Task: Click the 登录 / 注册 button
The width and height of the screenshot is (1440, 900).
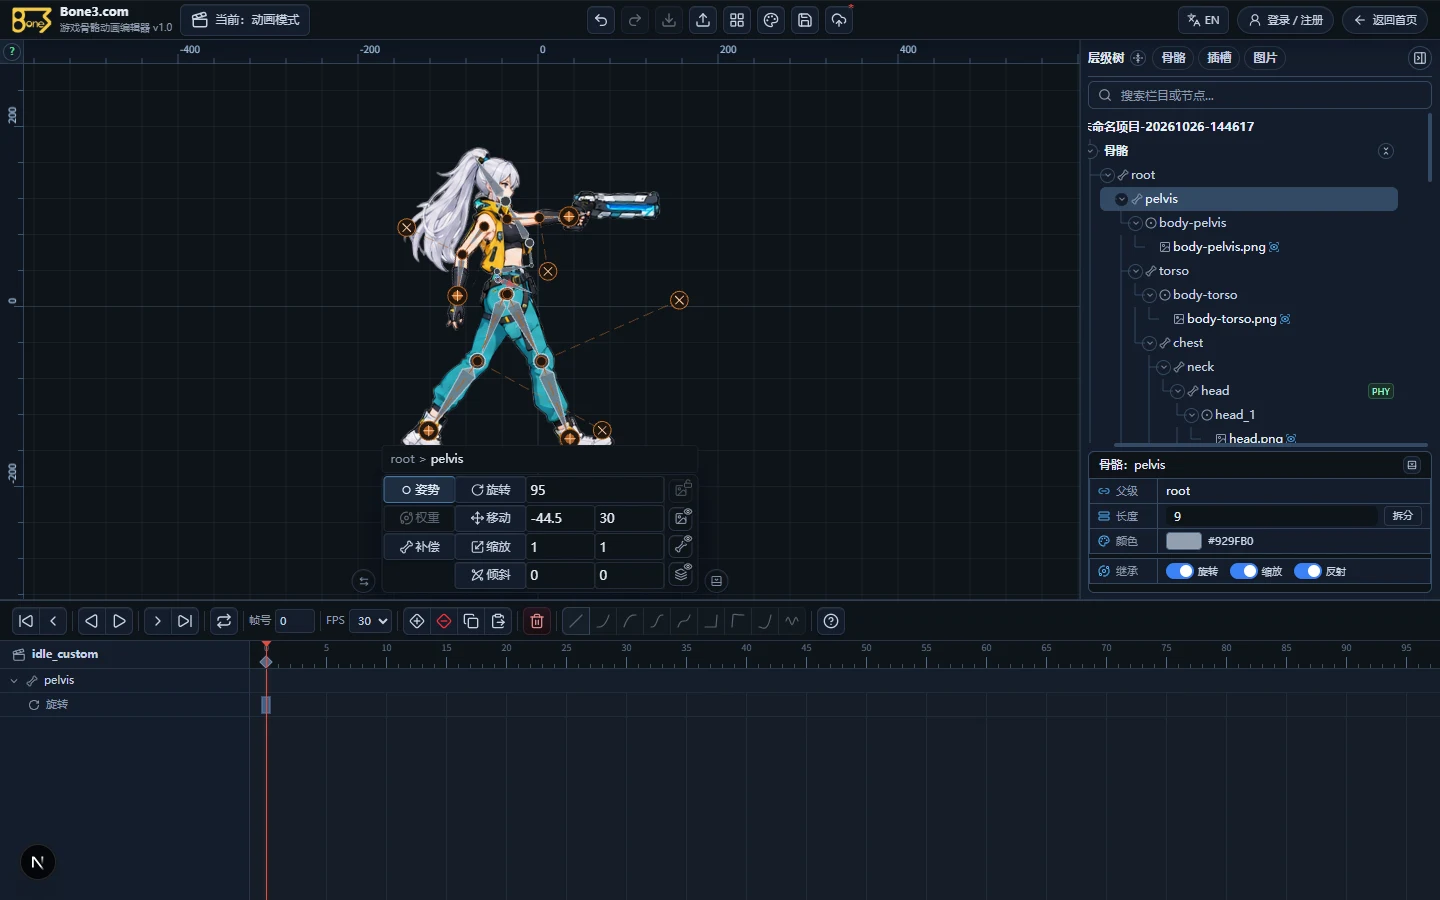Action: pos(1285,20)
